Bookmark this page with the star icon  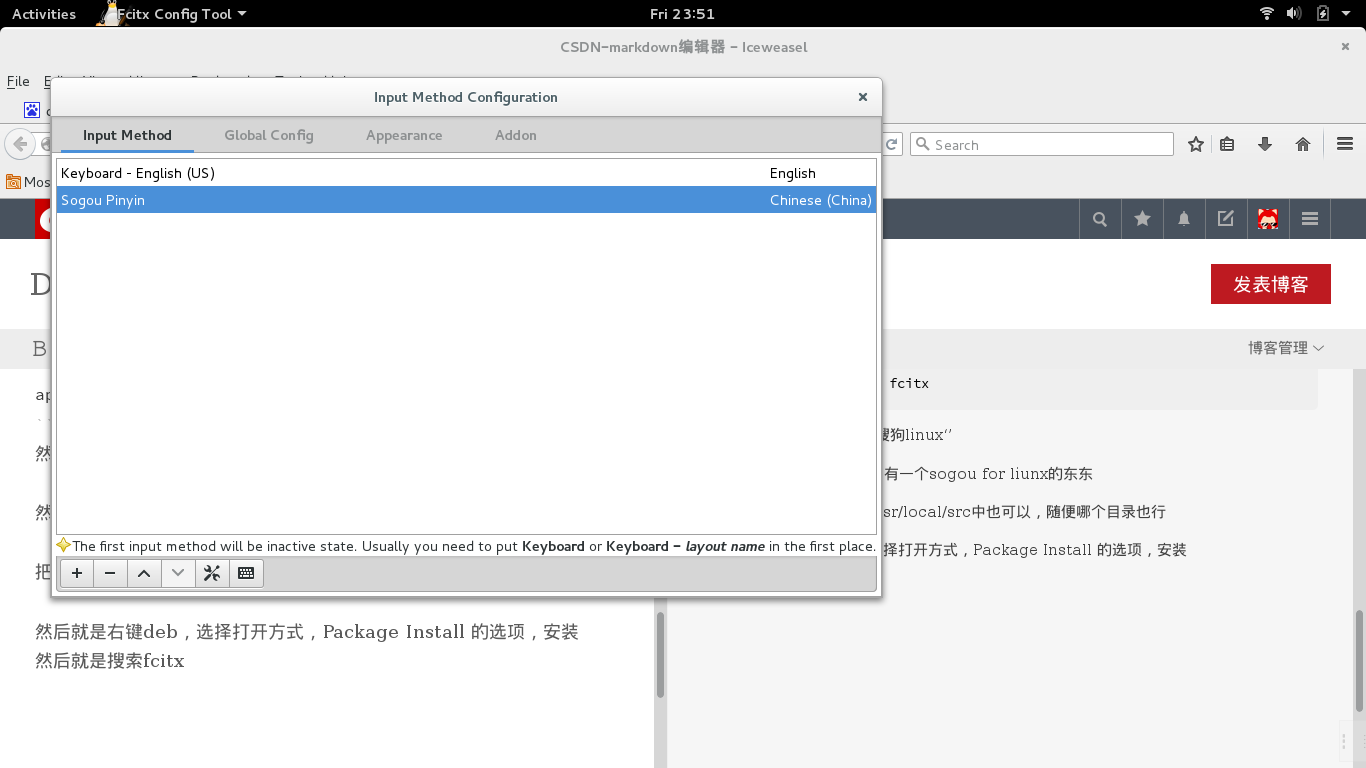click(x=1196, y=144)
